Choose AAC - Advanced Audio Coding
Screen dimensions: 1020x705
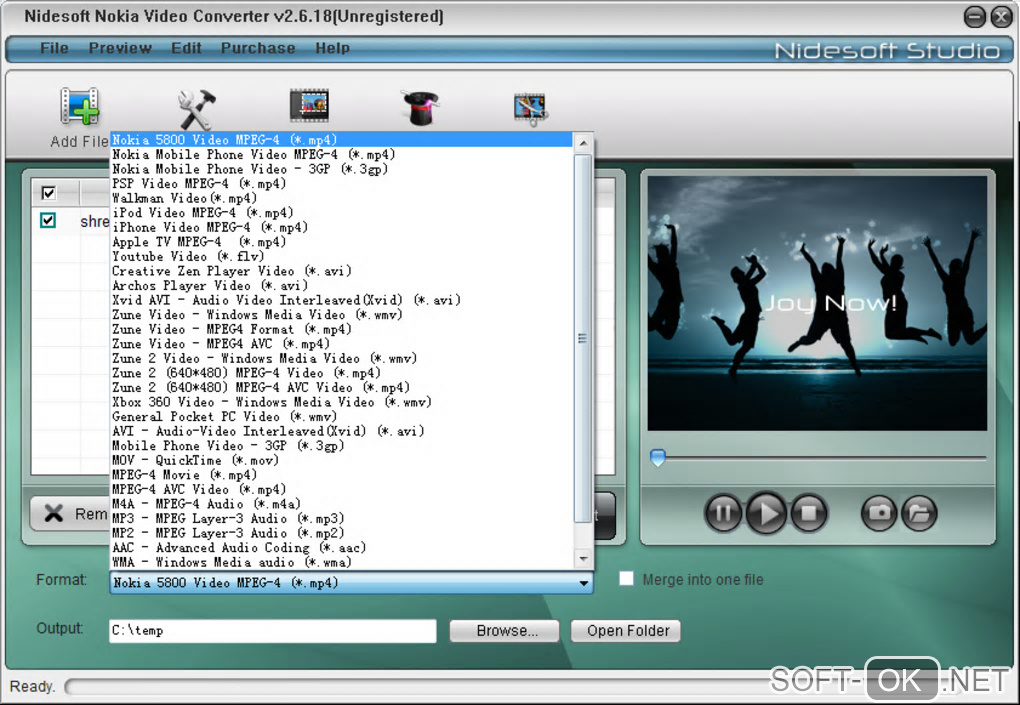coord(342,548)
